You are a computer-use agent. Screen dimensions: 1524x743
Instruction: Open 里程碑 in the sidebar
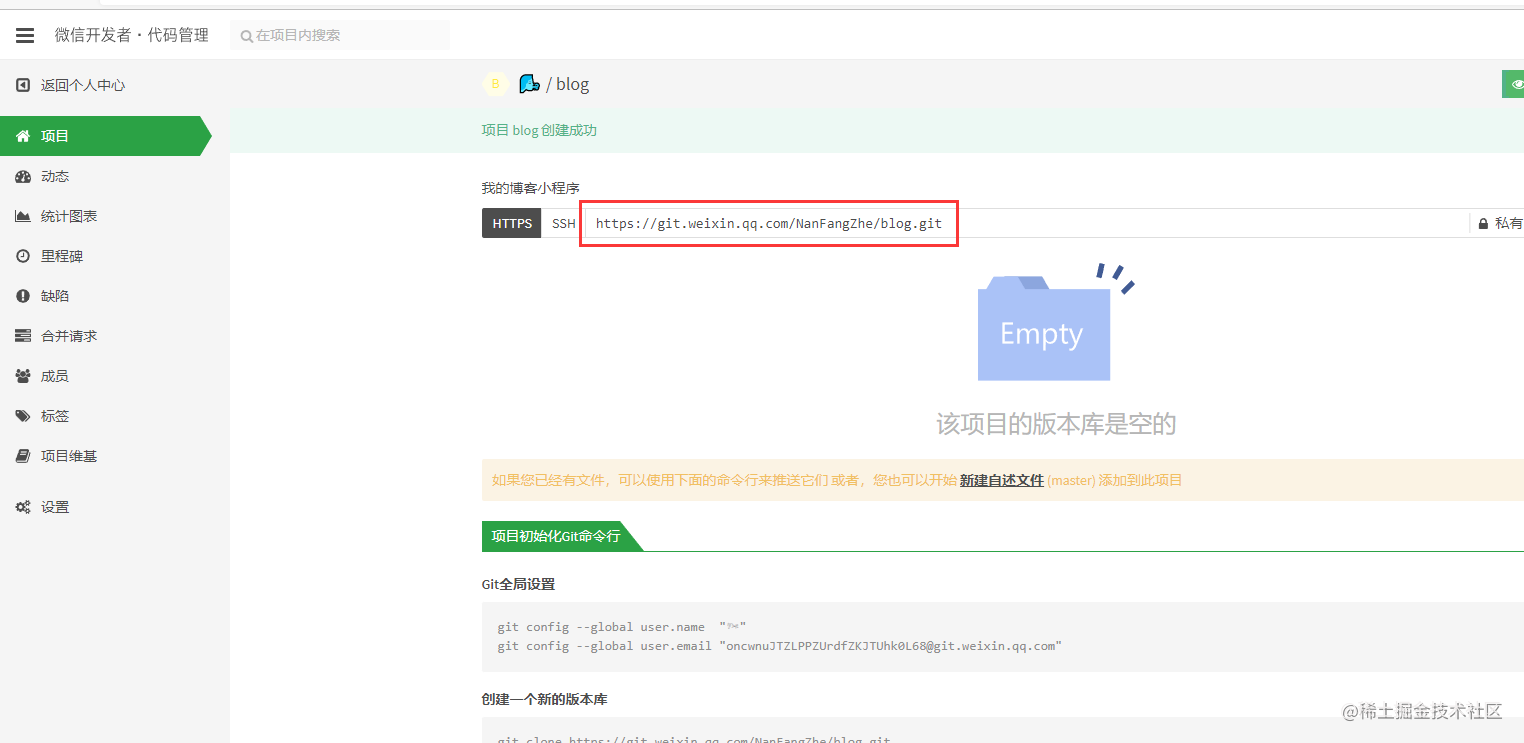62,256
